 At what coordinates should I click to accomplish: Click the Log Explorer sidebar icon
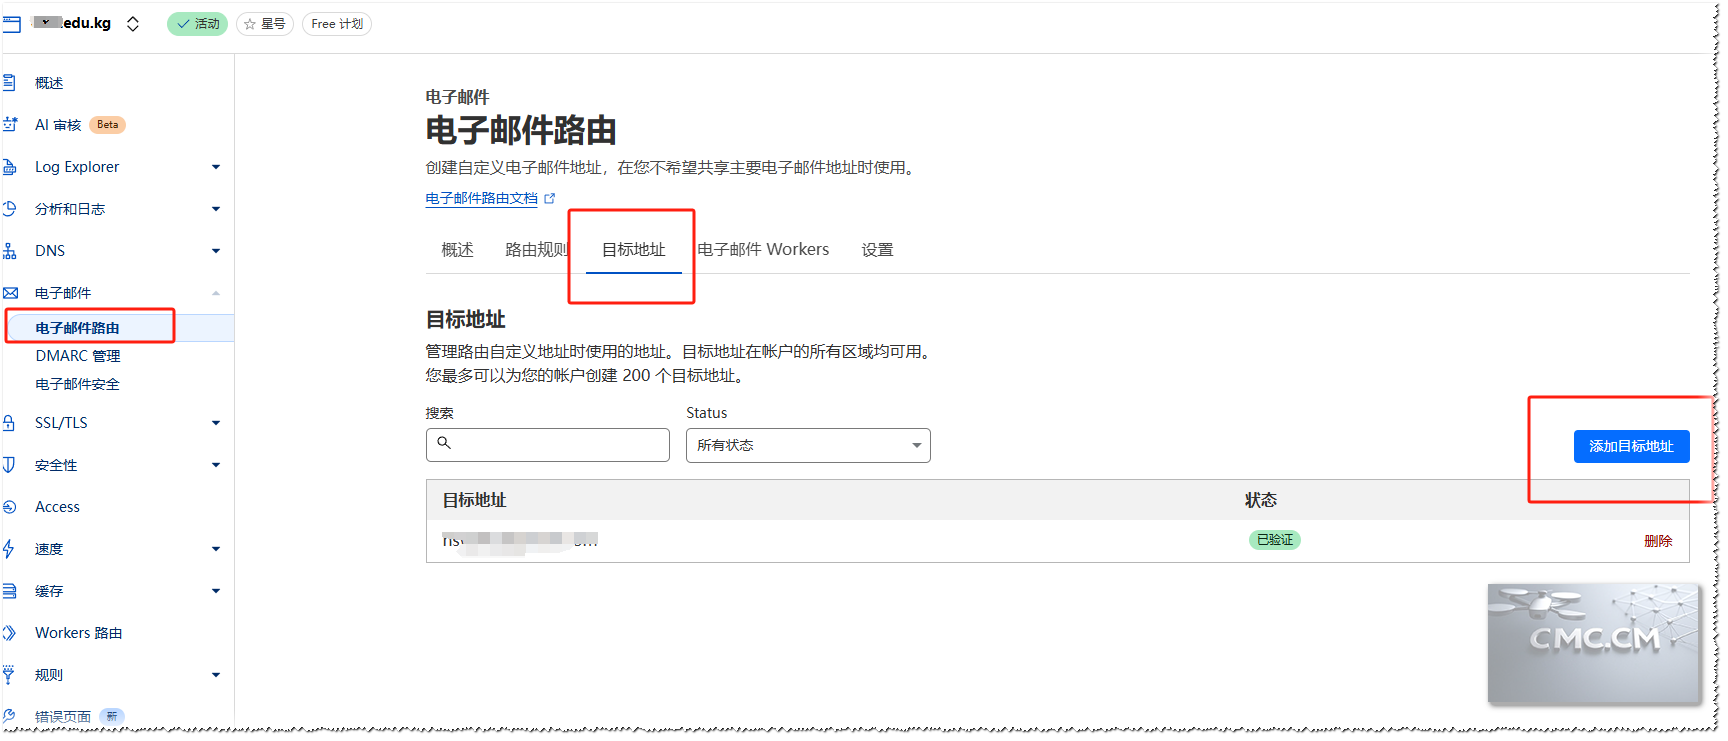(9, 167)
